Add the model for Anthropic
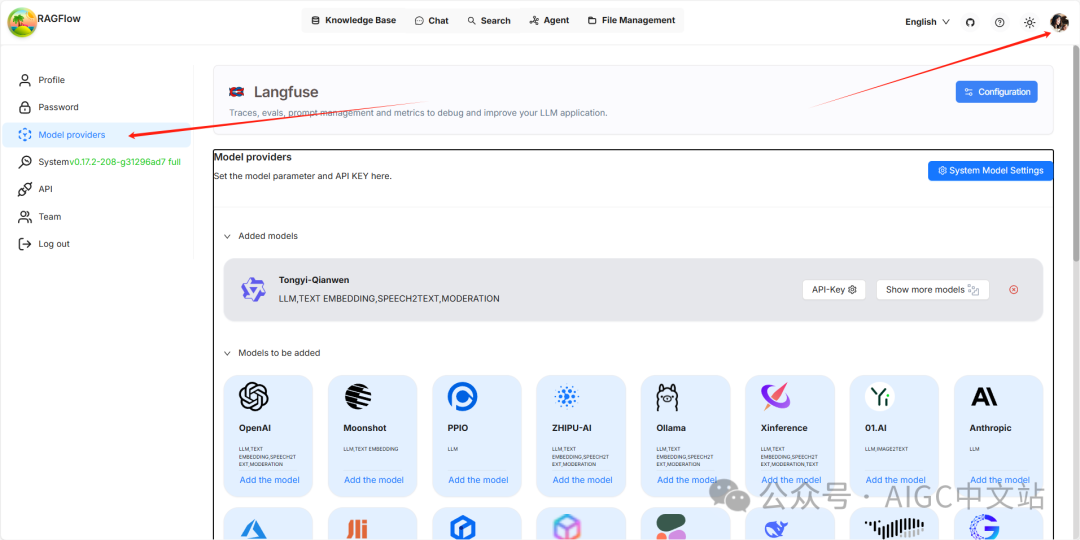1080x540 pixels. 999,480
